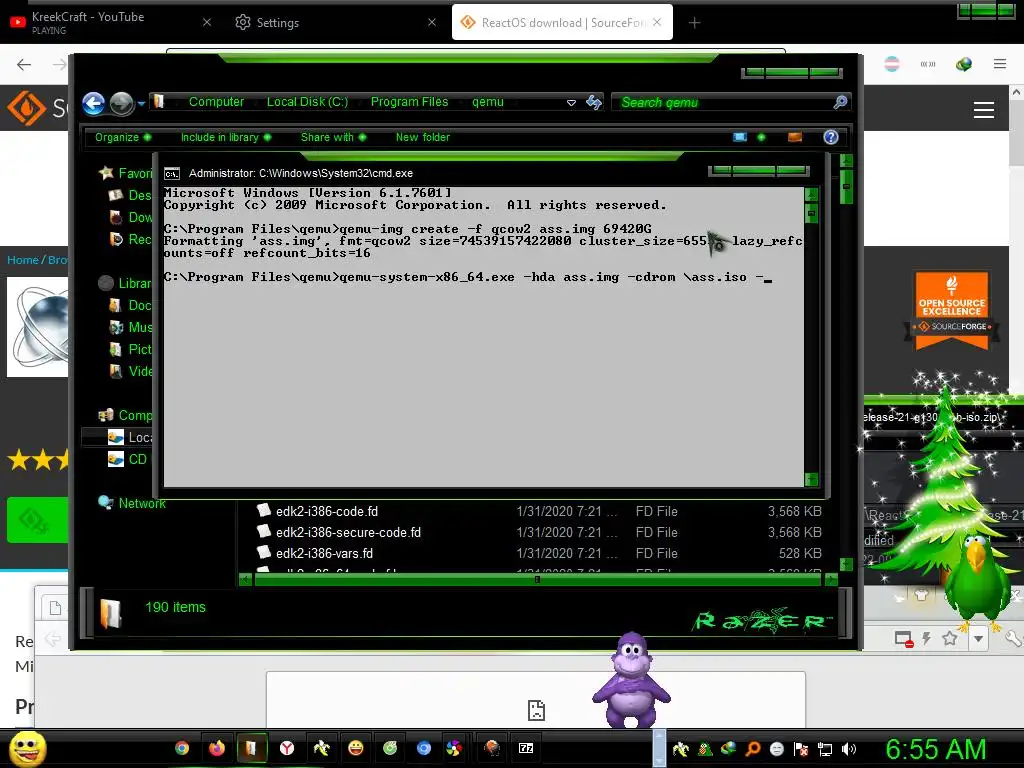Select the Documents library icon
This screenshot has width=1024, height=768.
click(116, 305)
